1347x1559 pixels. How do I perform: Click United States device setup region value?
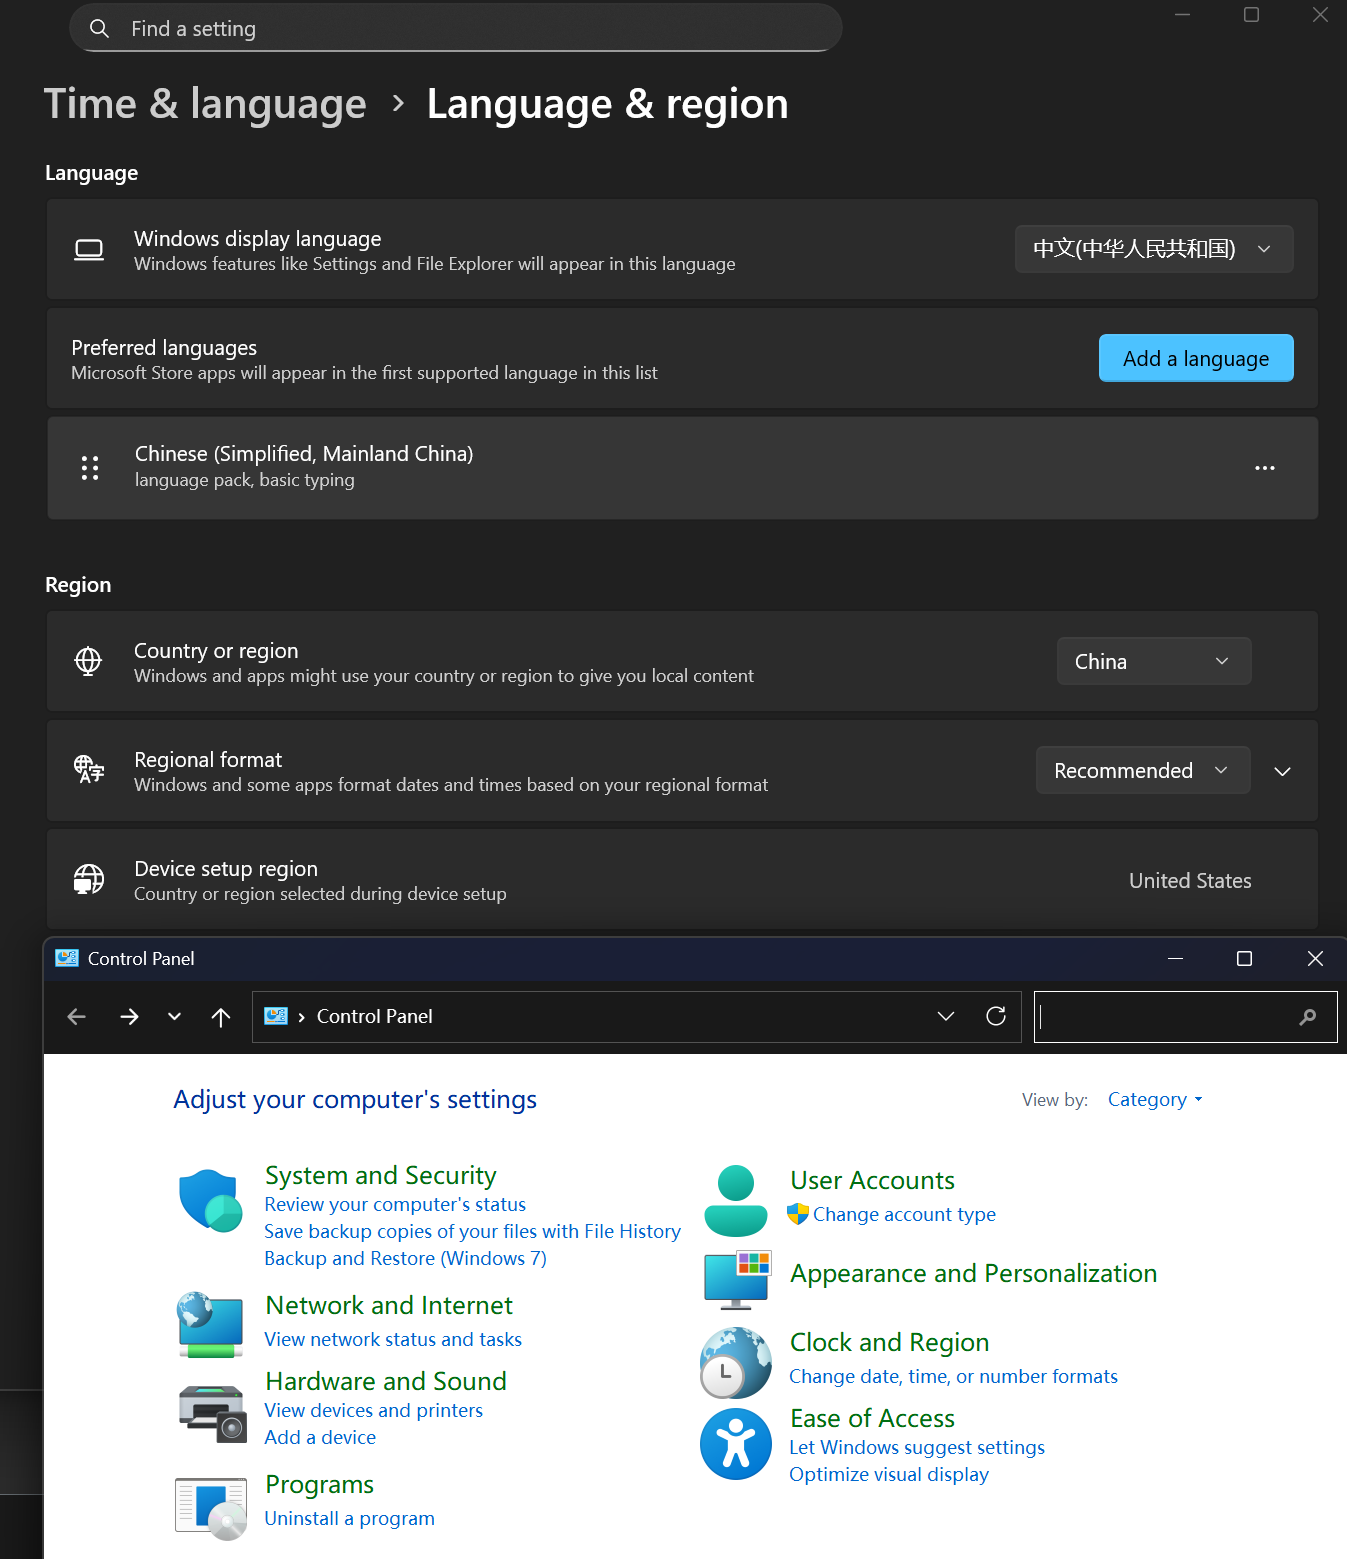click(1190, 881)
